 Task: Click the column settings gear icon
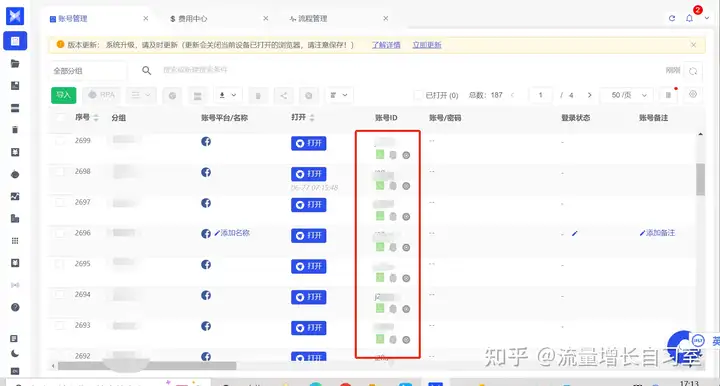pos(693,95)
